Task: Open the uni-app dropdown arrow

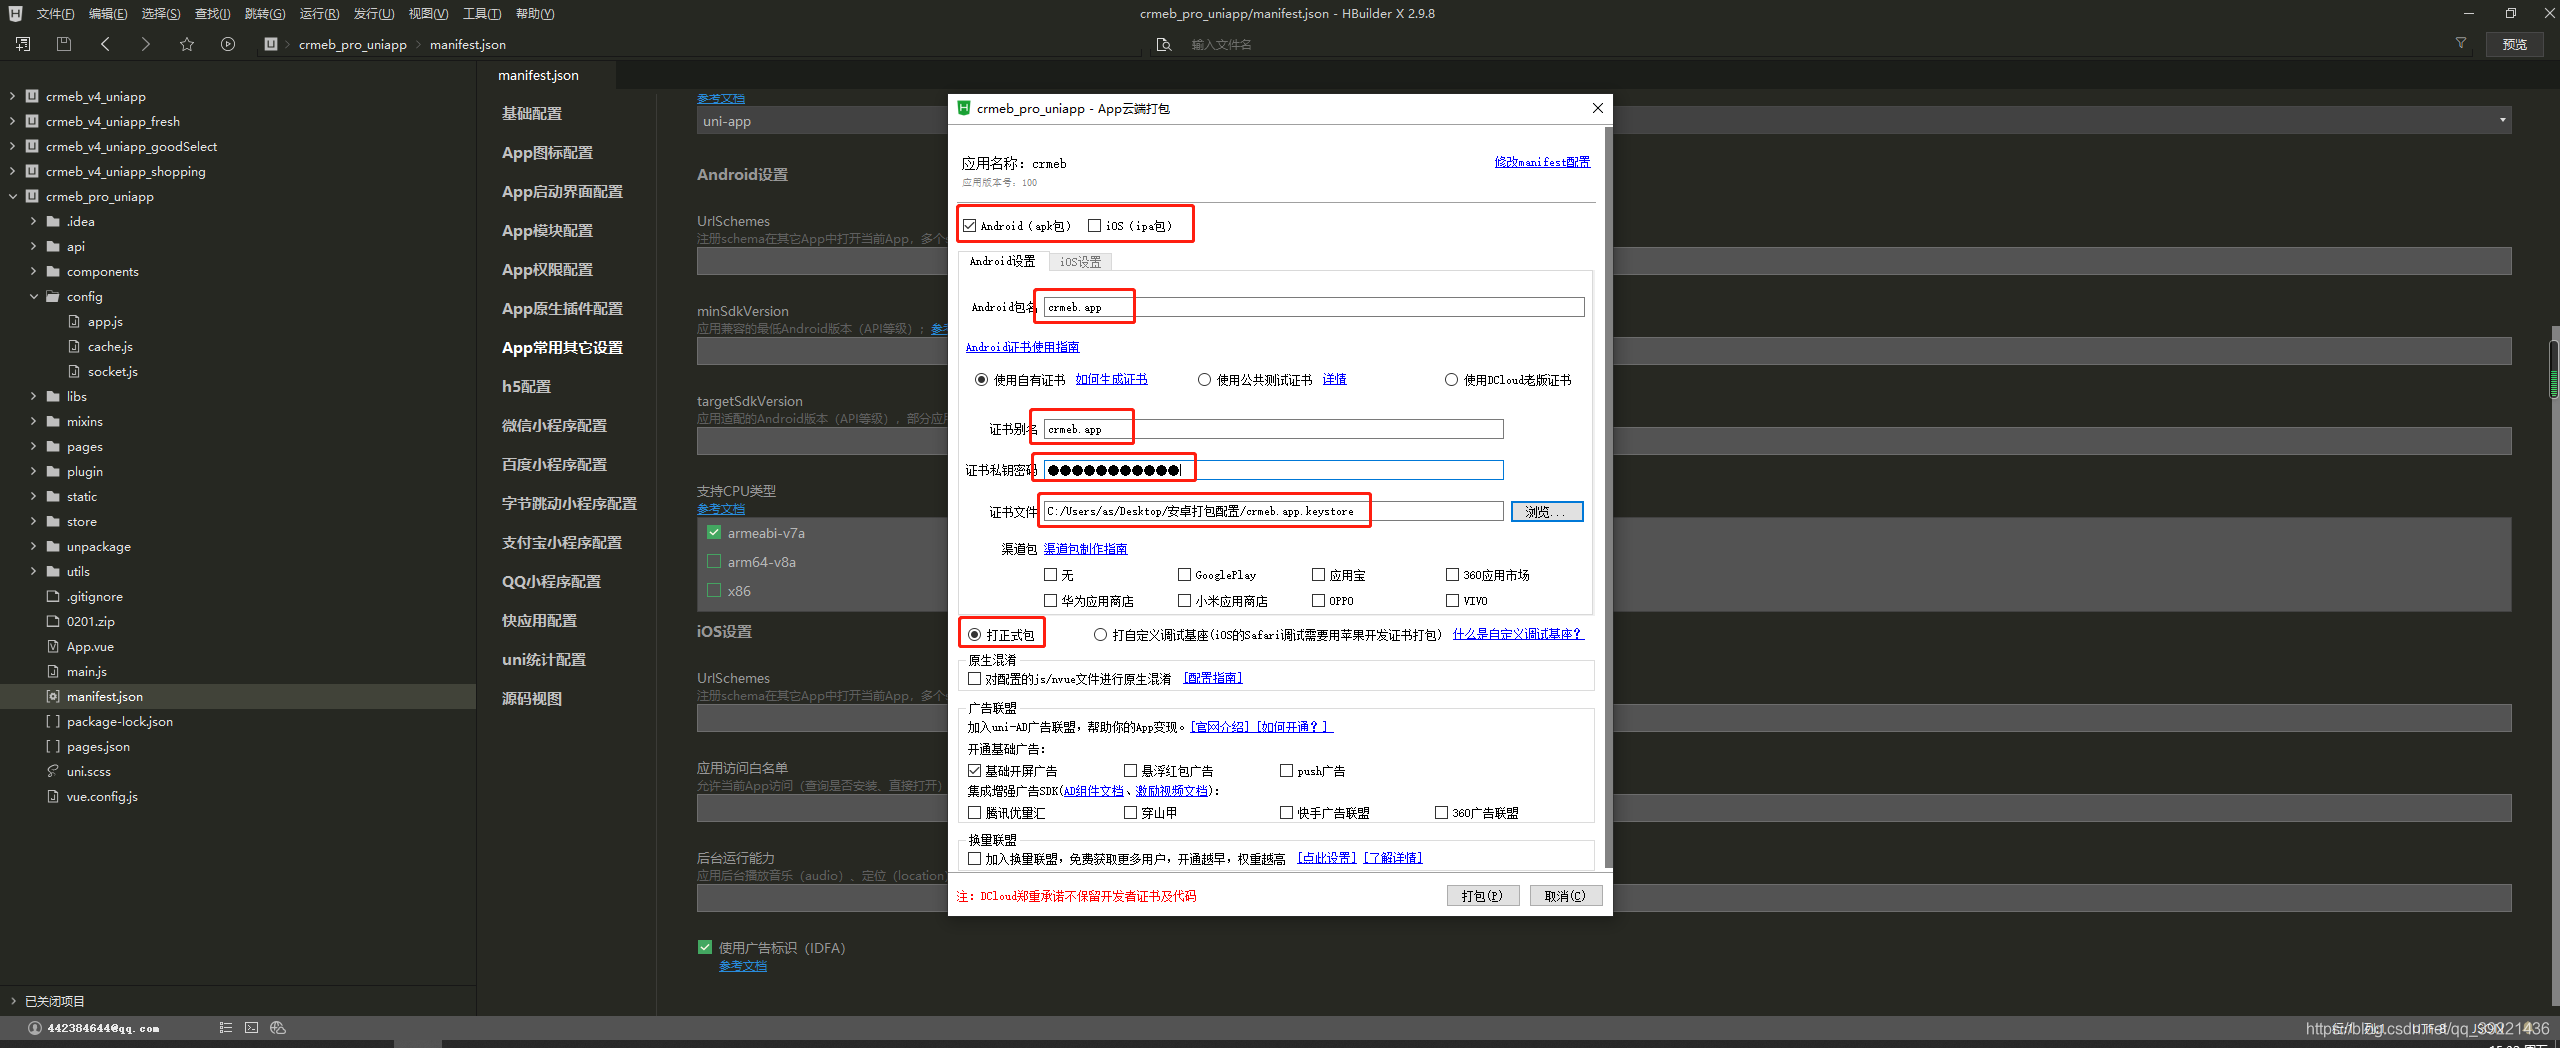Action: pos(2503,121)
